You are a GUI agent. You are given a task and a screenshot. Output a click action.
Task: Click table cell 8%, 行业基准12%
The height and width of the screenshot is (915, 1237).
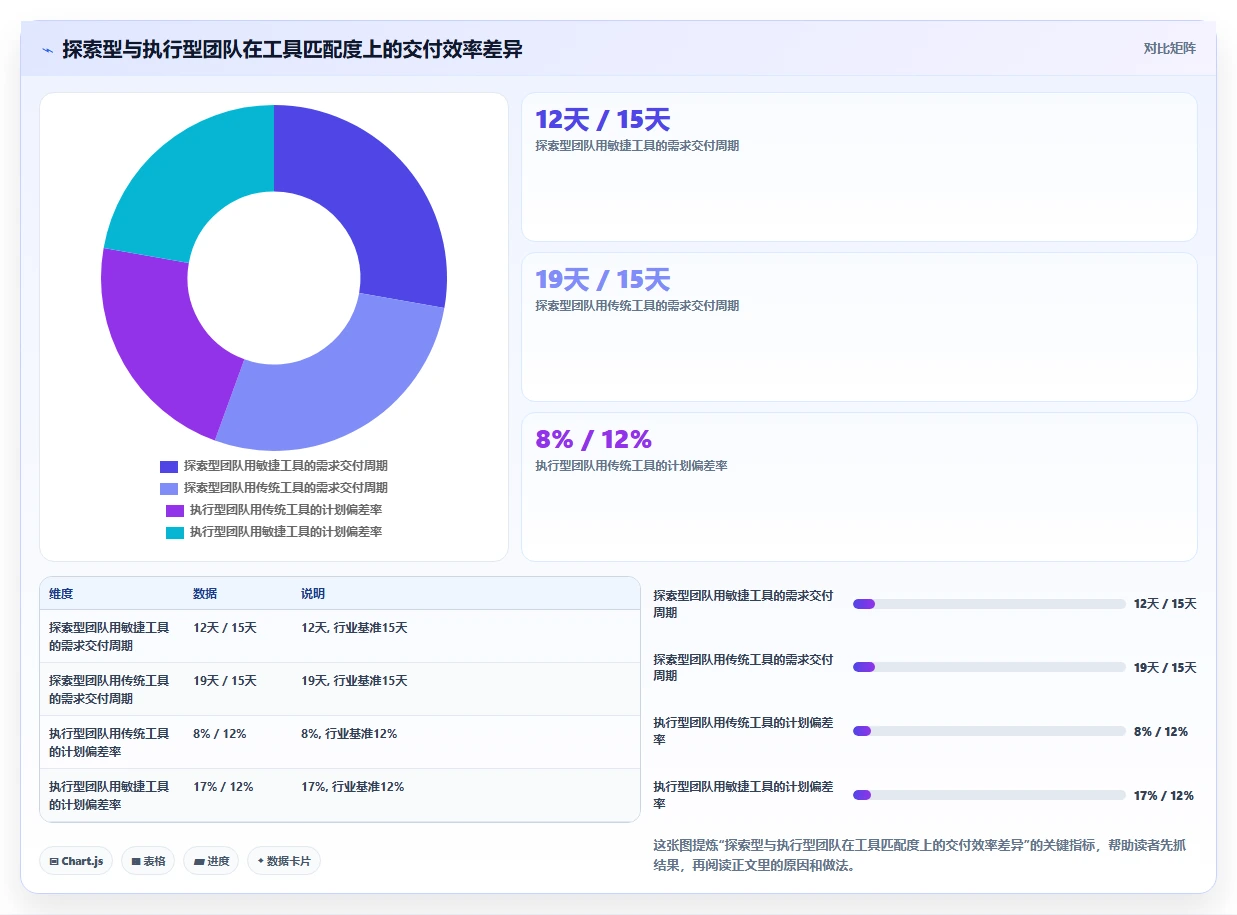[x=349, y=734]
